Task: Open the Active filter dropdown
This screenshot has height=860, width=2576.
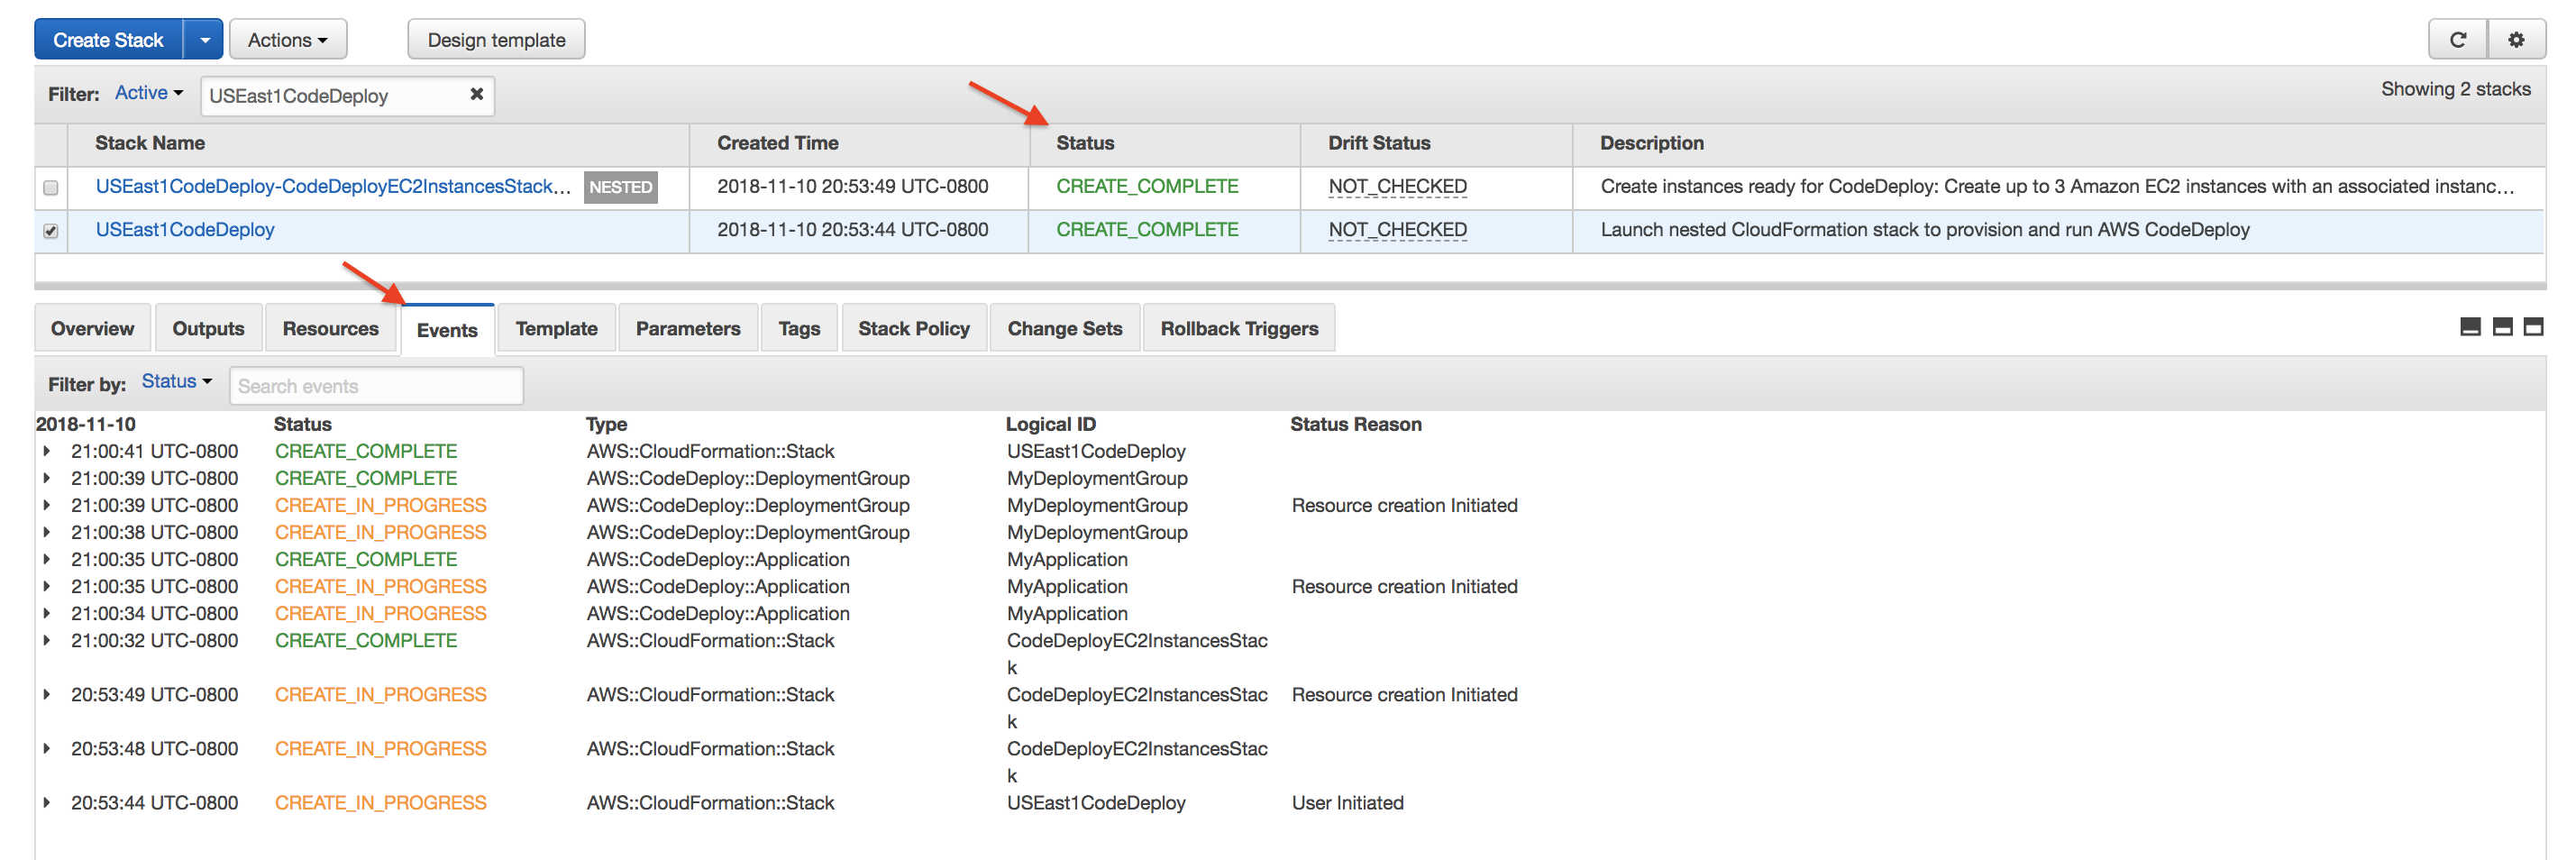Action: 149,93
